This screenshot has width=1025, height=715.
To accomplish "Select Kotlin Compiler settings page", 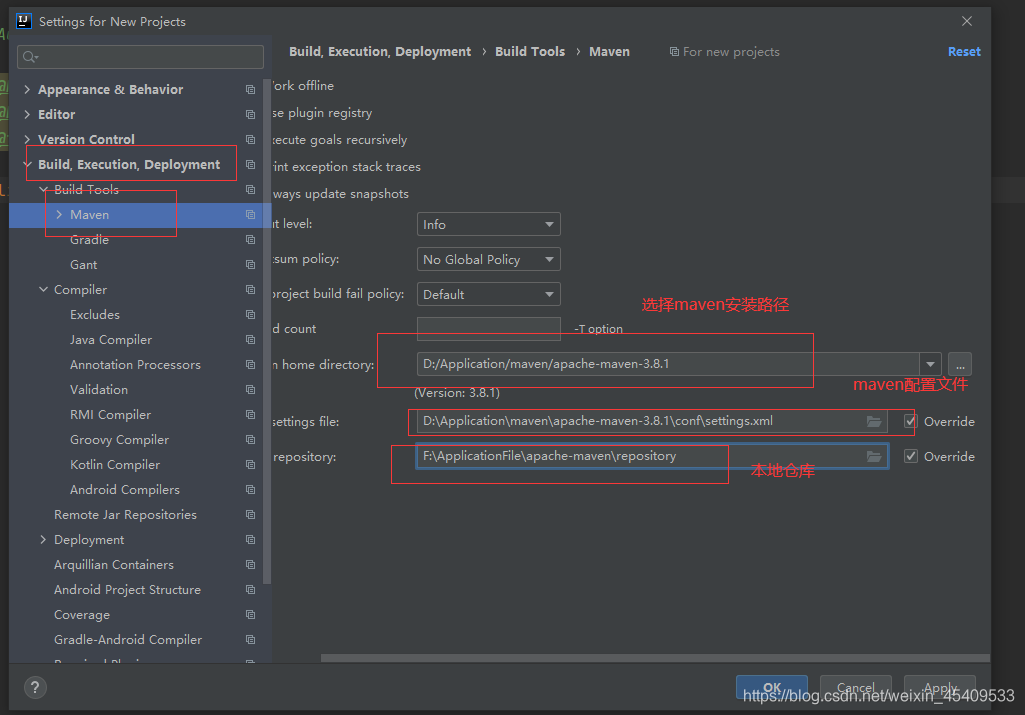I will 115,465.
